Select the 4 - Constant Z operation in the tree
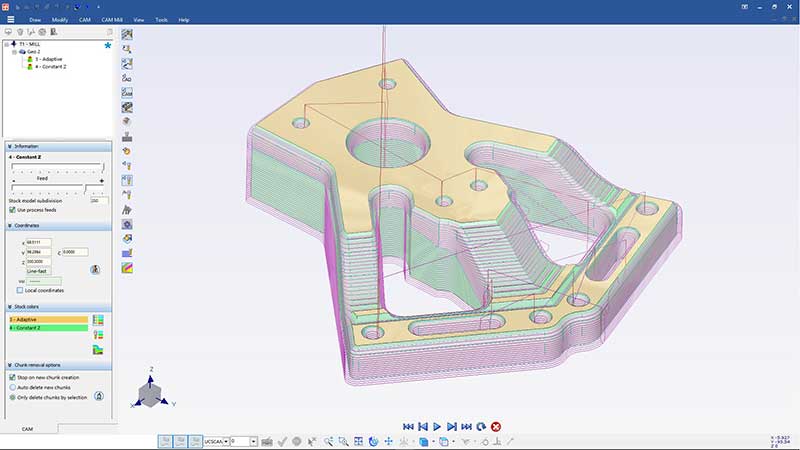Image resolution: width=800 pixels, height=450 pixels. [x=50, y=66]
